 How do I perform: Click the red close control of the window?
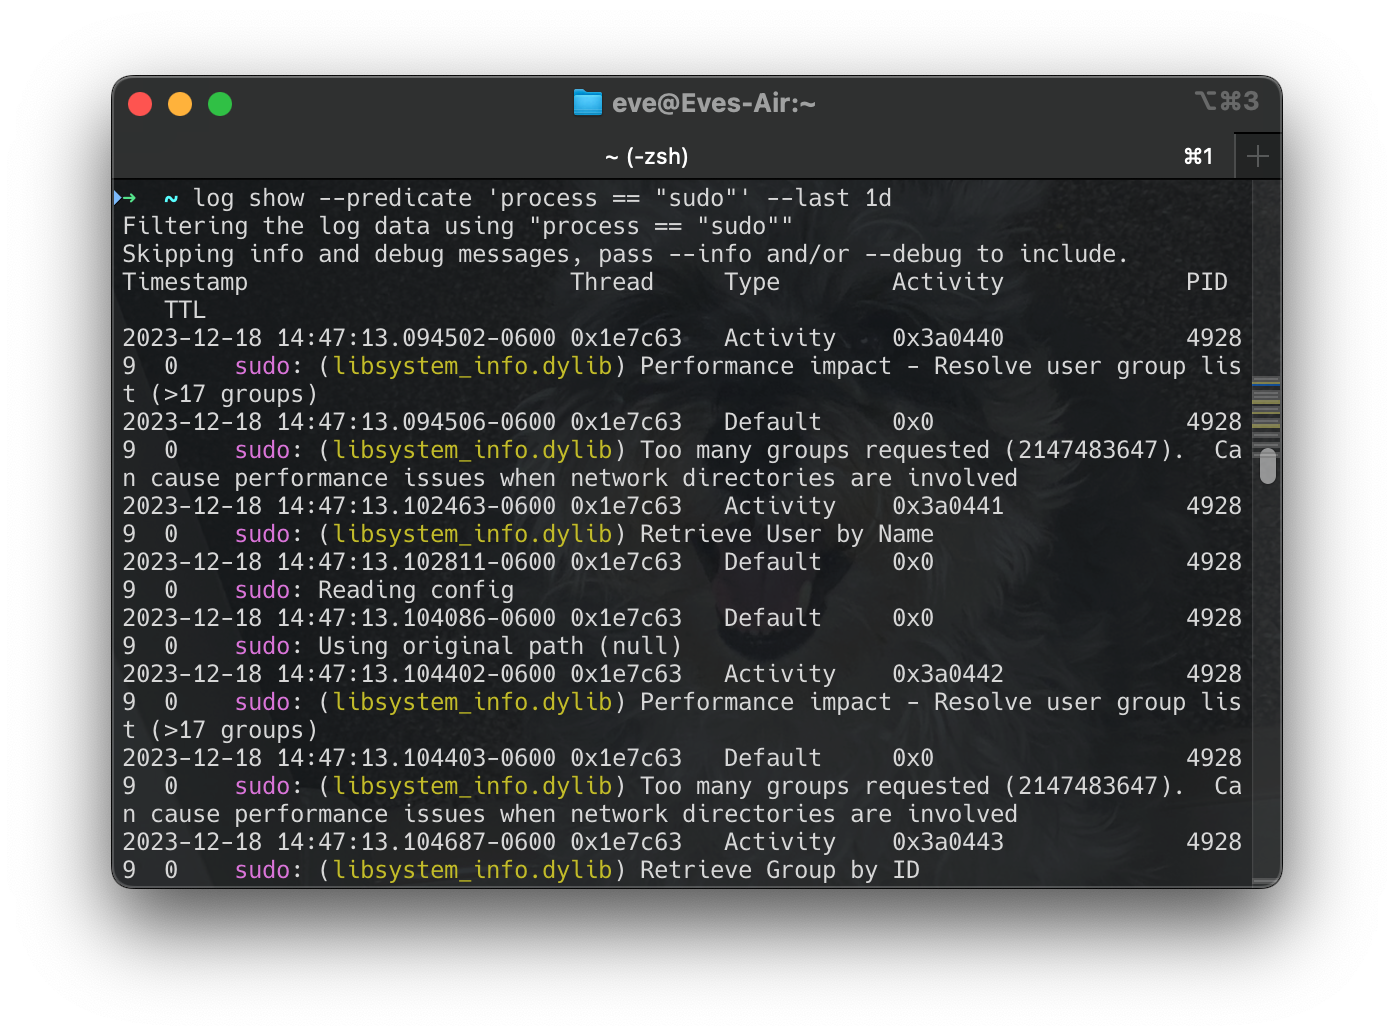coord(140,103)
